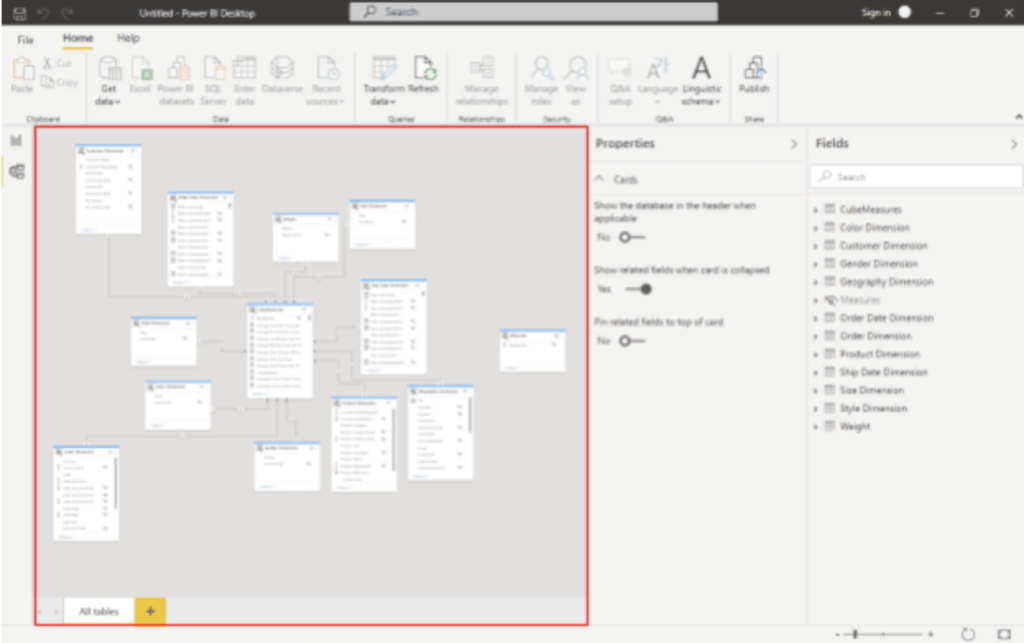Select Ship Date Dimension in Fields
The width and height of the screenshot is (1024, 643).
[884, 372]
